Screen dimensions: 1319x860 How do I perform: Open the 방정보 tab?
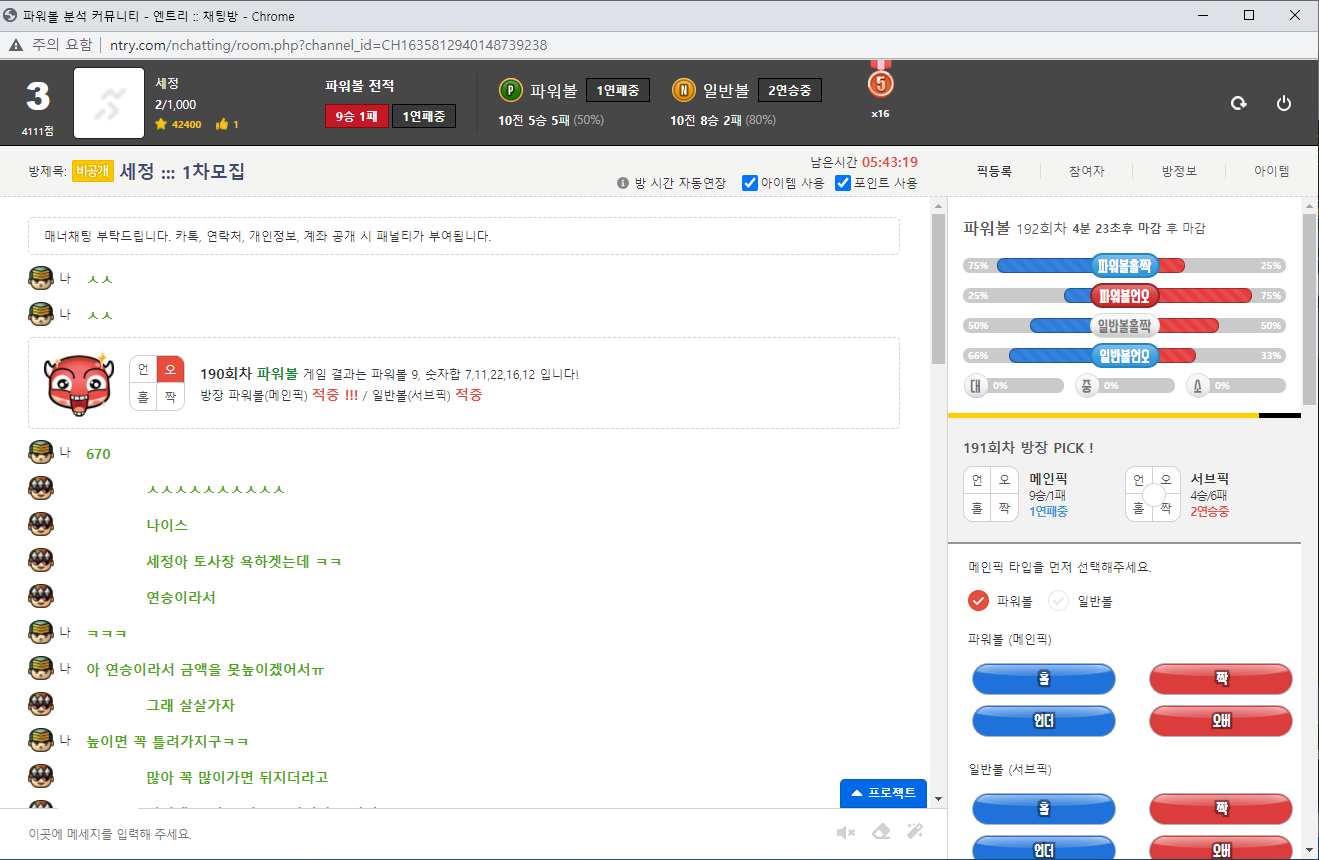point(1179,171)
